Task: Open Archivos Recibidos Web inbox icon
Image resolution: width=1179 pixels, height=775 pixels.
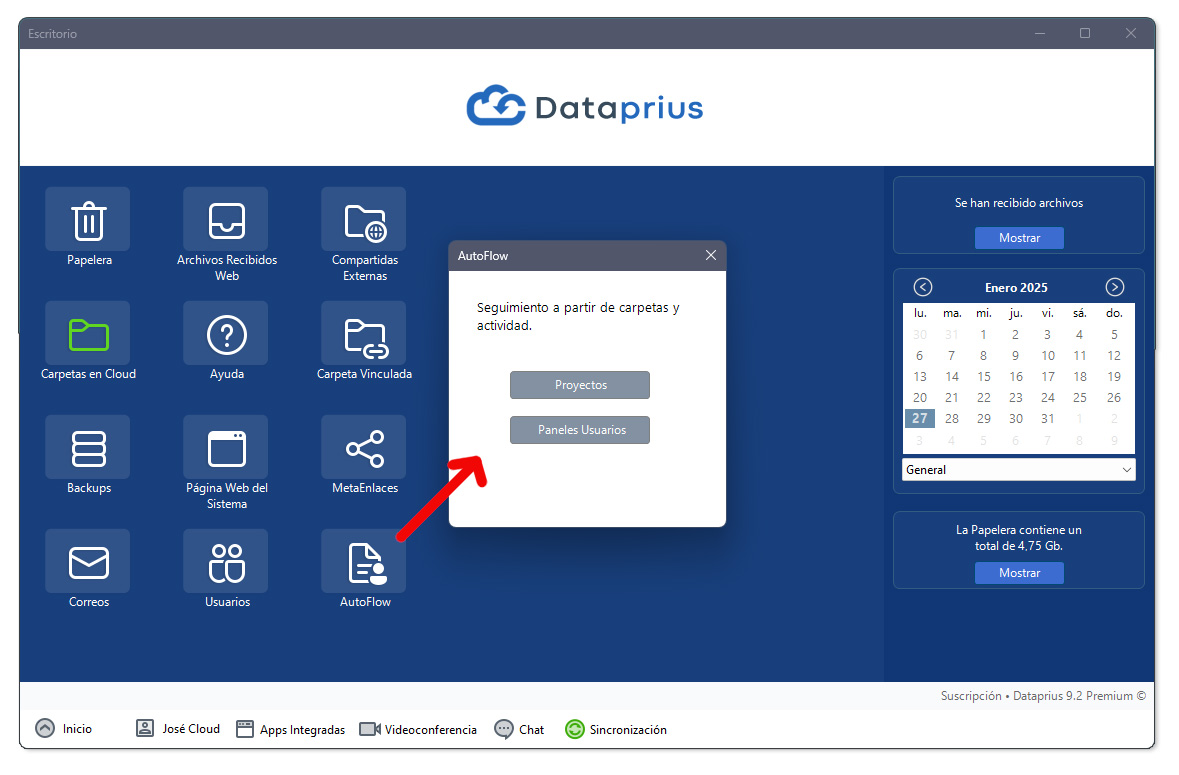Action: (x=226, y=219)
